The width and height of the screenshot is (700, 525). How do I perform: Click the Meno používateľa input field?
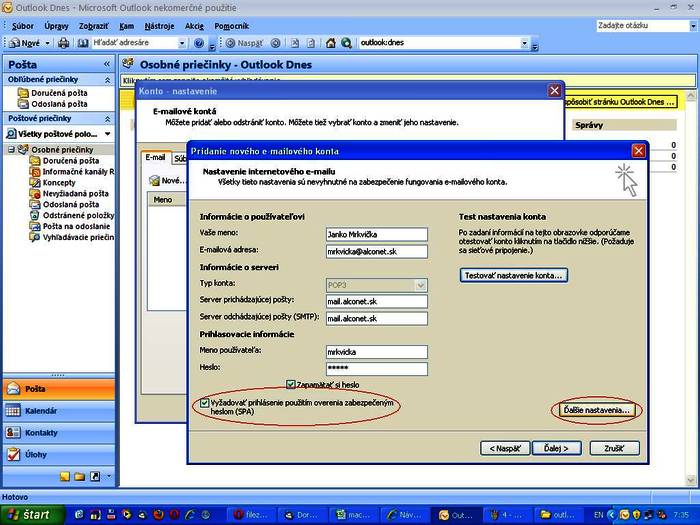(x=377, y=352)
